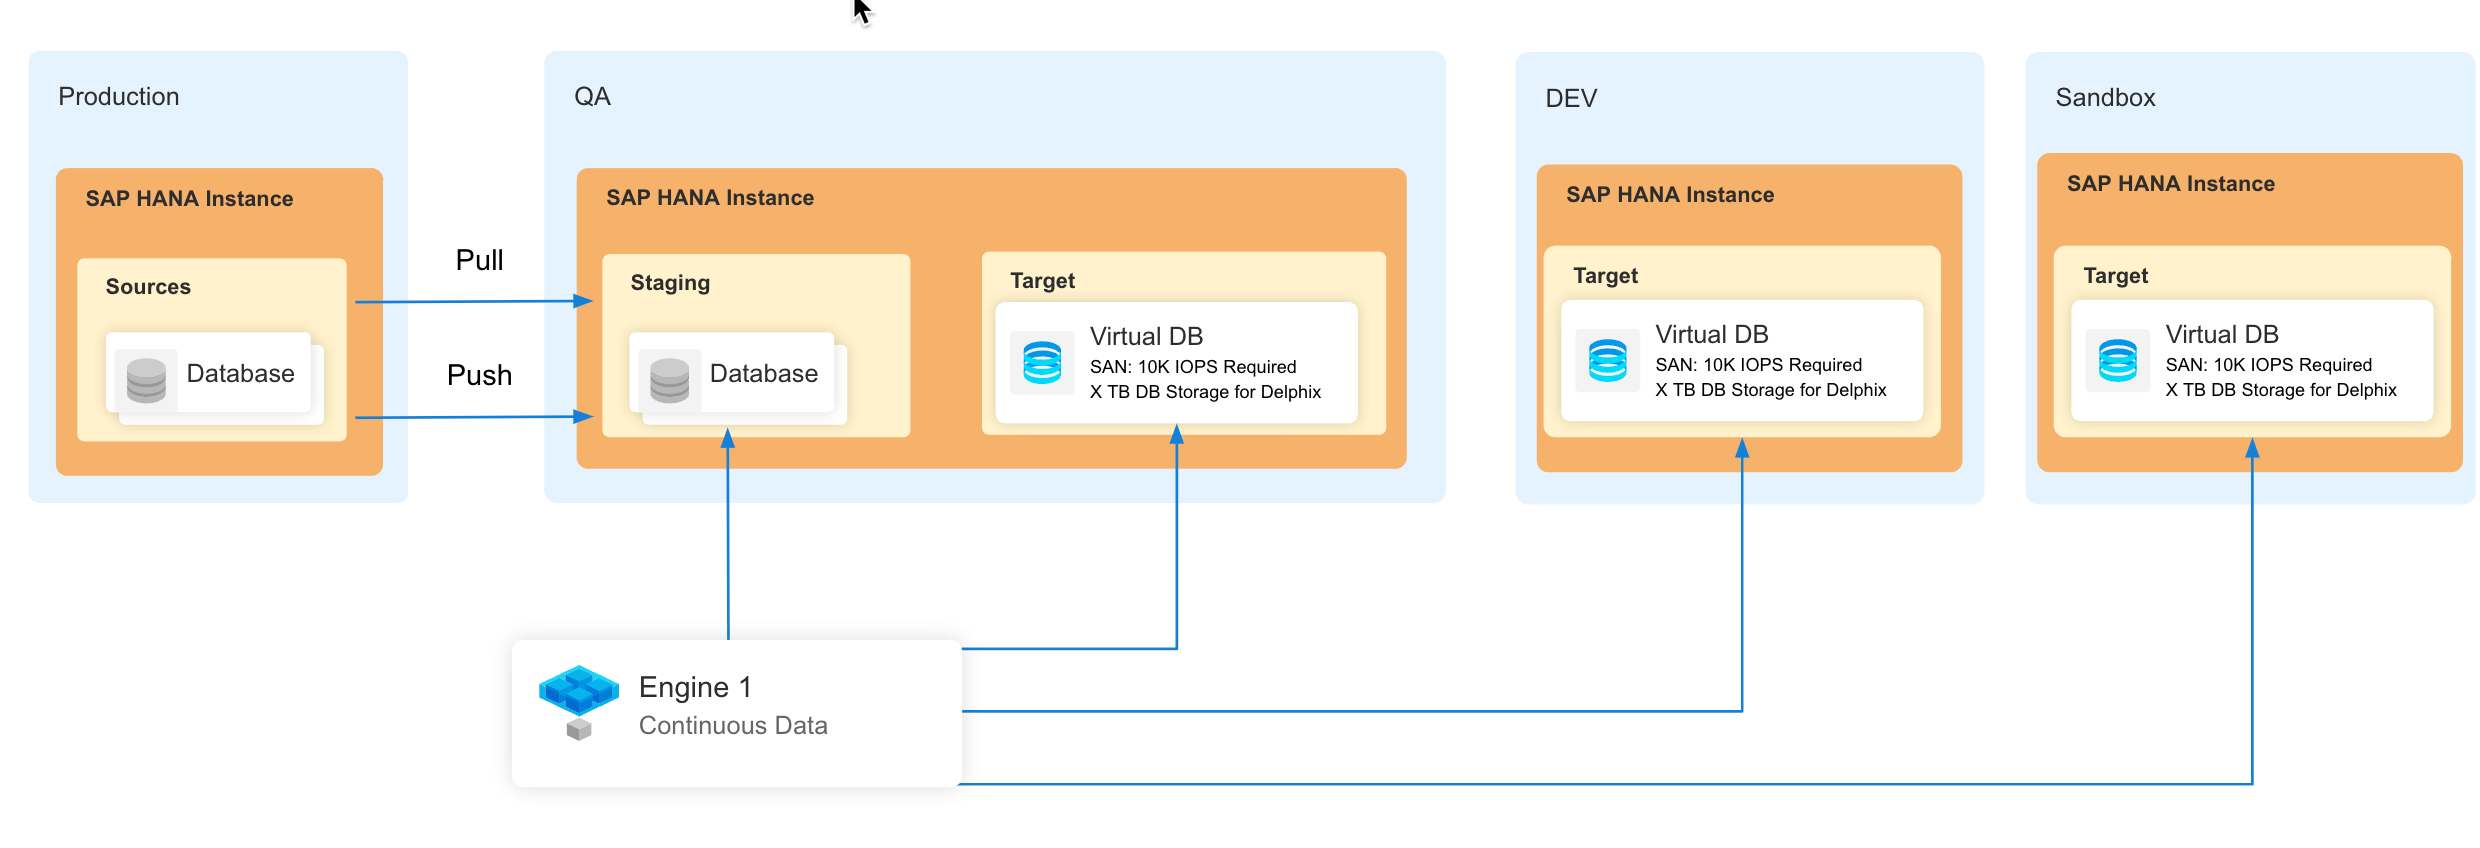Click the gray database icon in Production Sources
2480x848 pixels.
[x=146, y=380]
